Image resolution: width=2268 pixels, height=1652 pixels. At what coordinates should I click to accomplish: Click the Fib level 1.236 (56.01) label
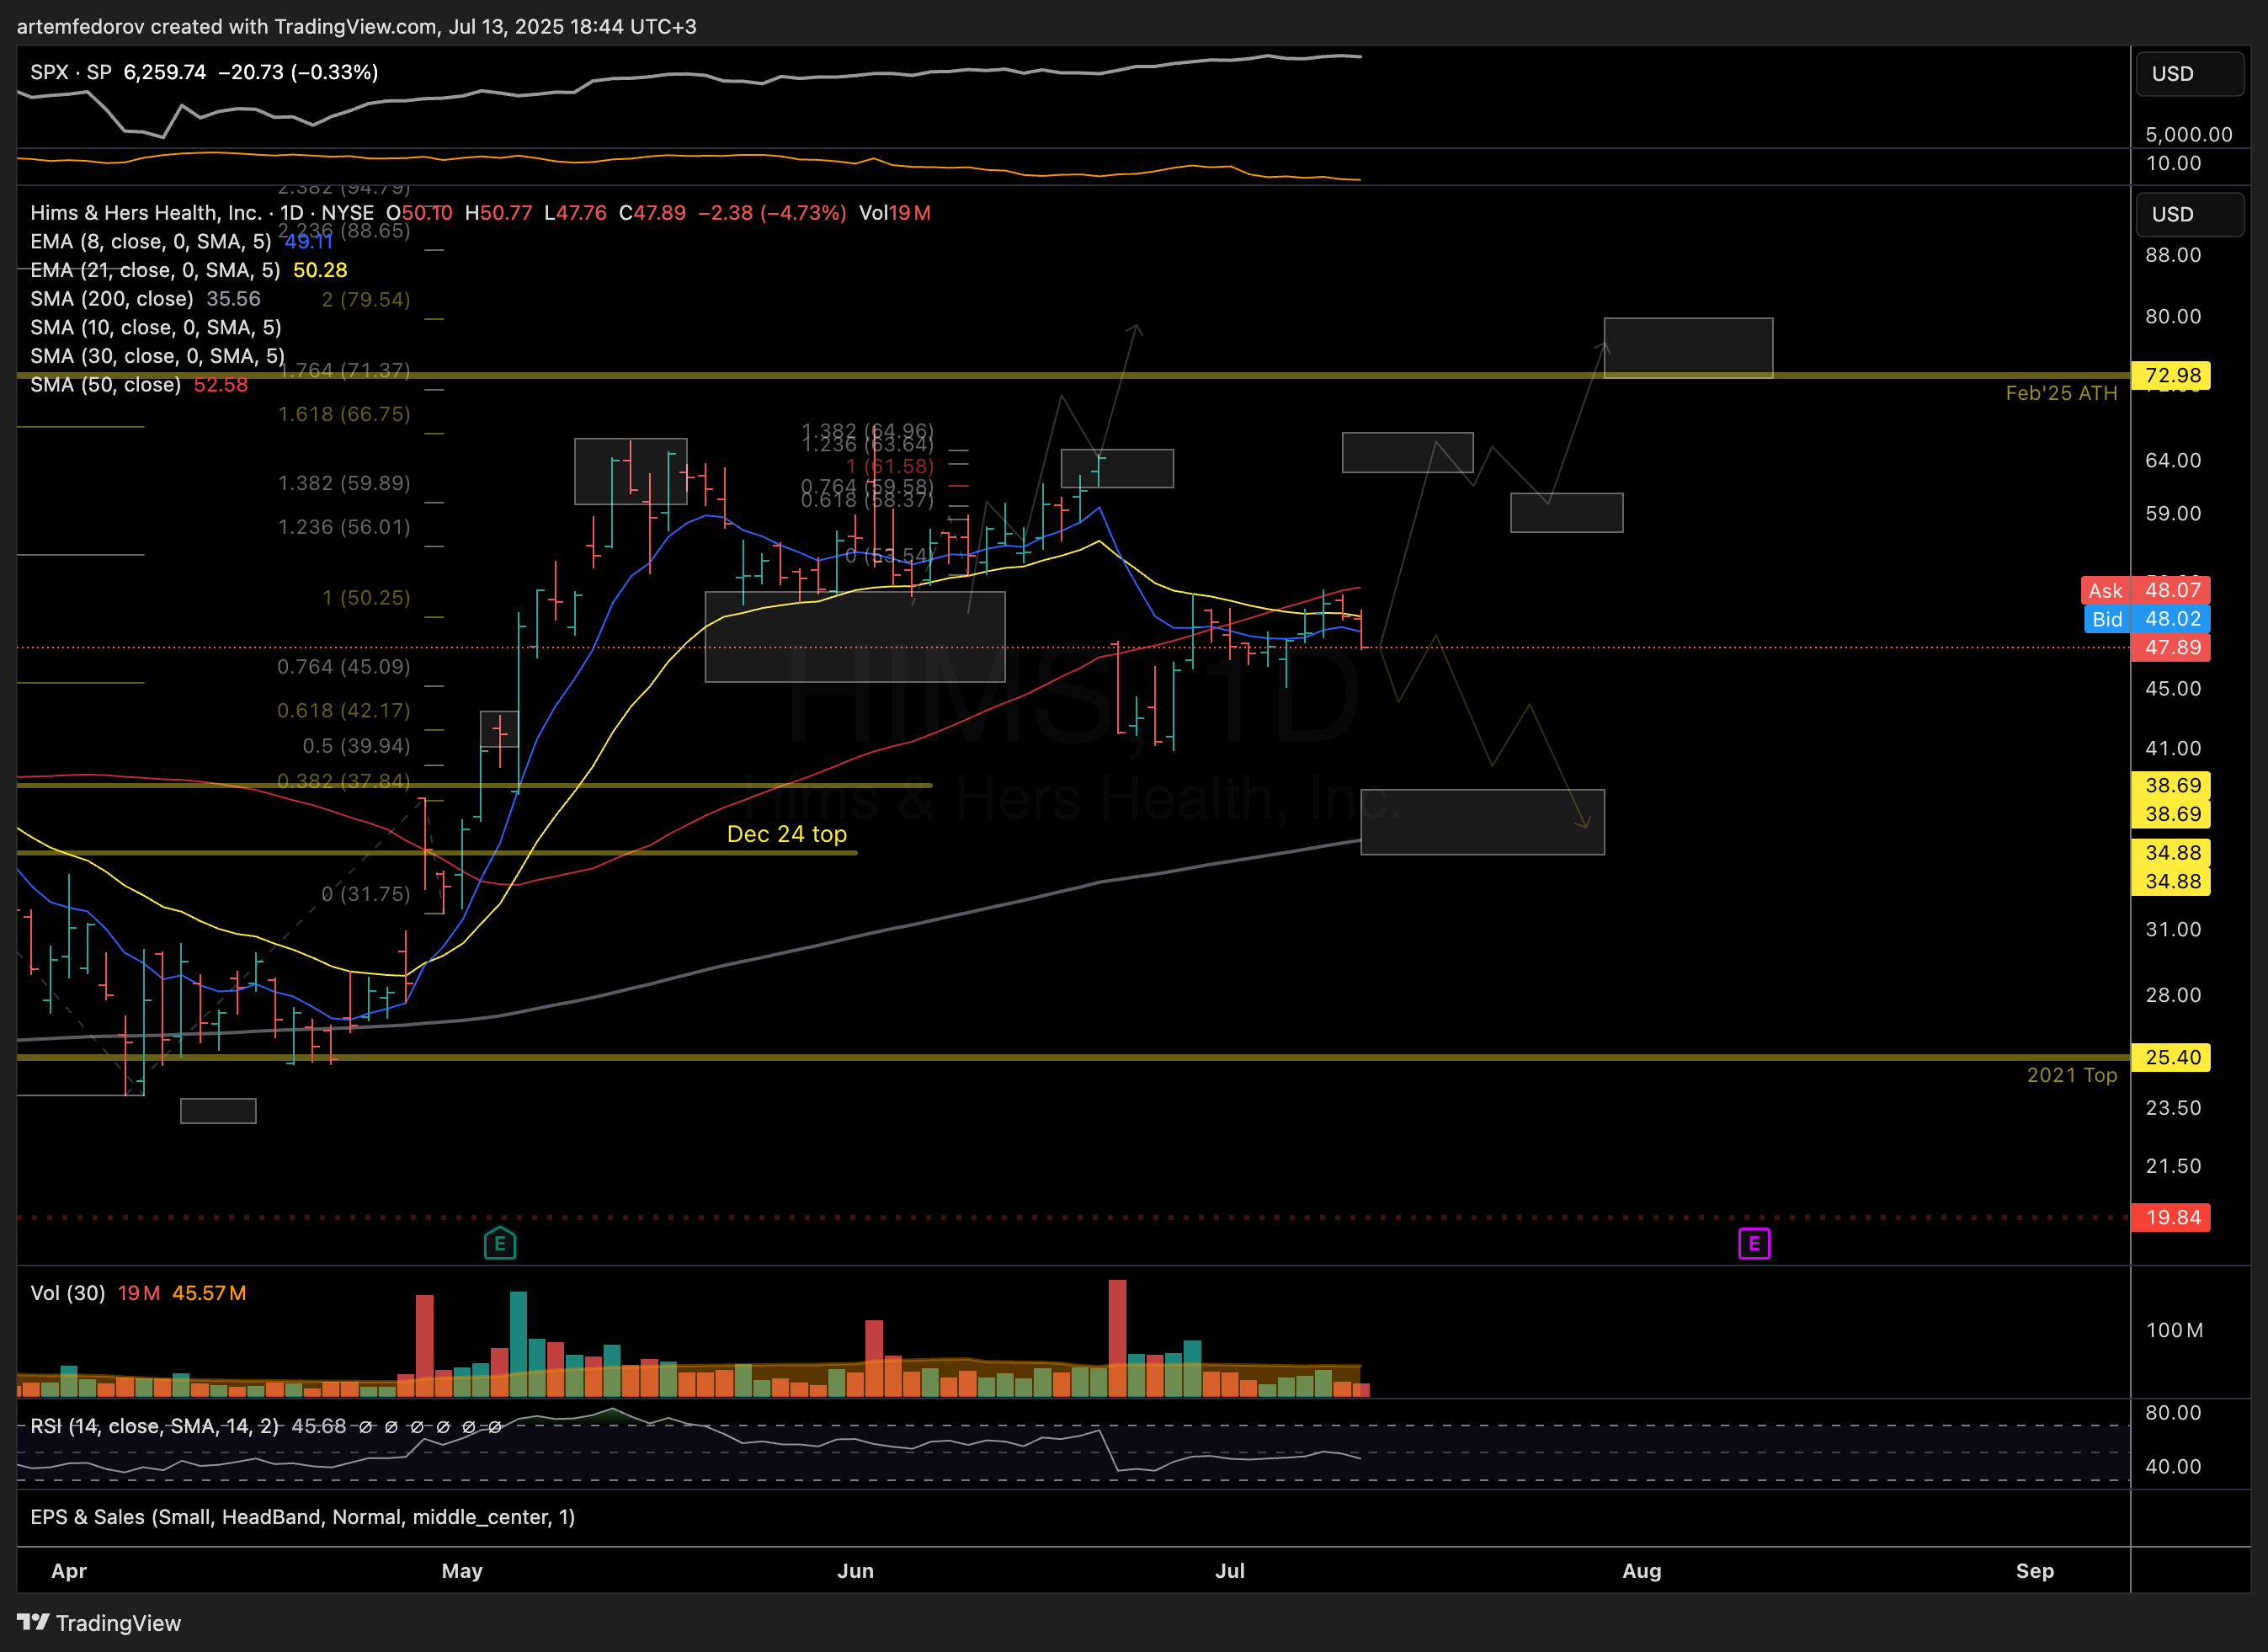(x=344, y=527)
